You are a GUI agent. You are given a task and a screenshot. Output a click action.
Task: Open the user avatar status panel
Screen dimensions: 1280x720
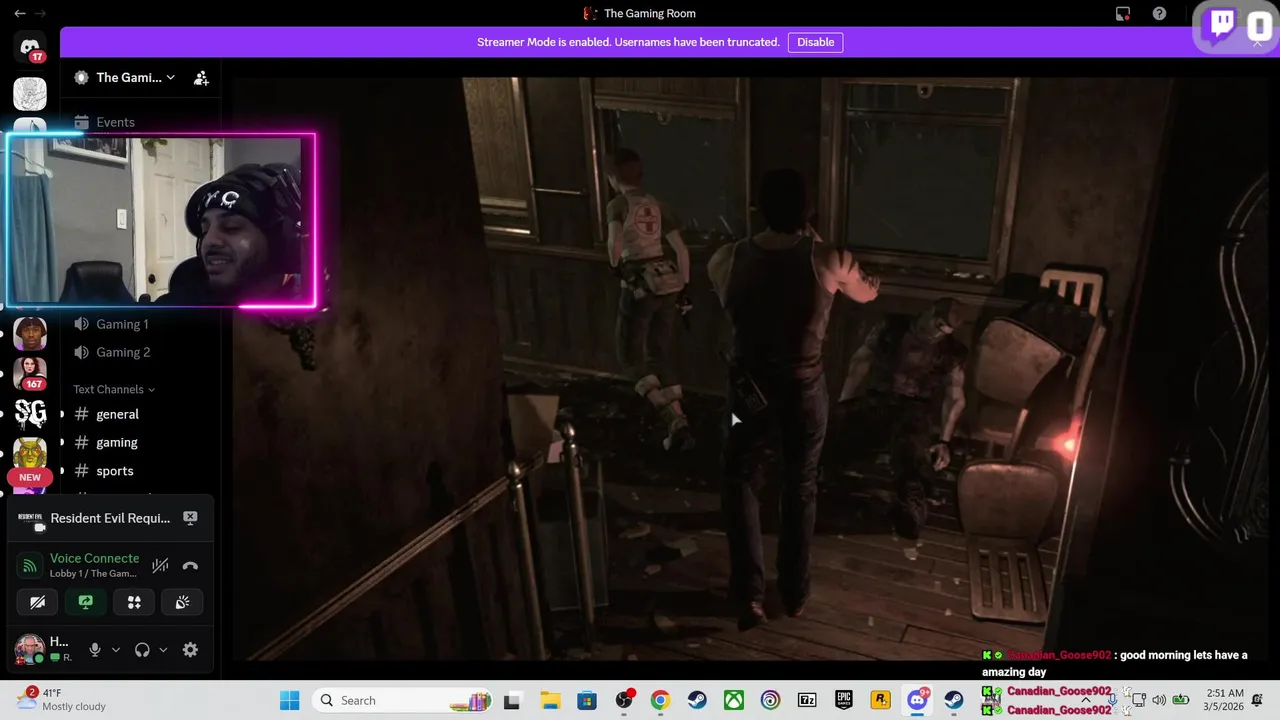(28, 649)
